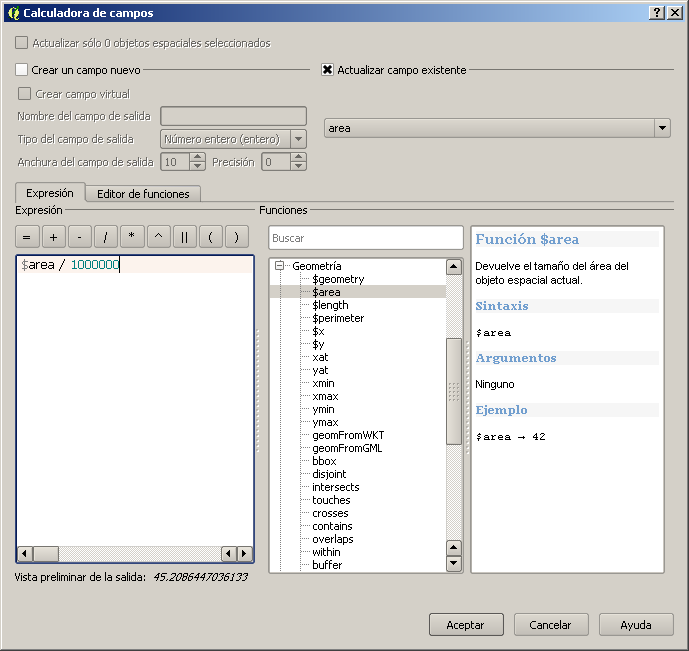The width and height of the screenshot is (689, 651).
Task: Select geomFromGML function
Action: coord(347,448)
